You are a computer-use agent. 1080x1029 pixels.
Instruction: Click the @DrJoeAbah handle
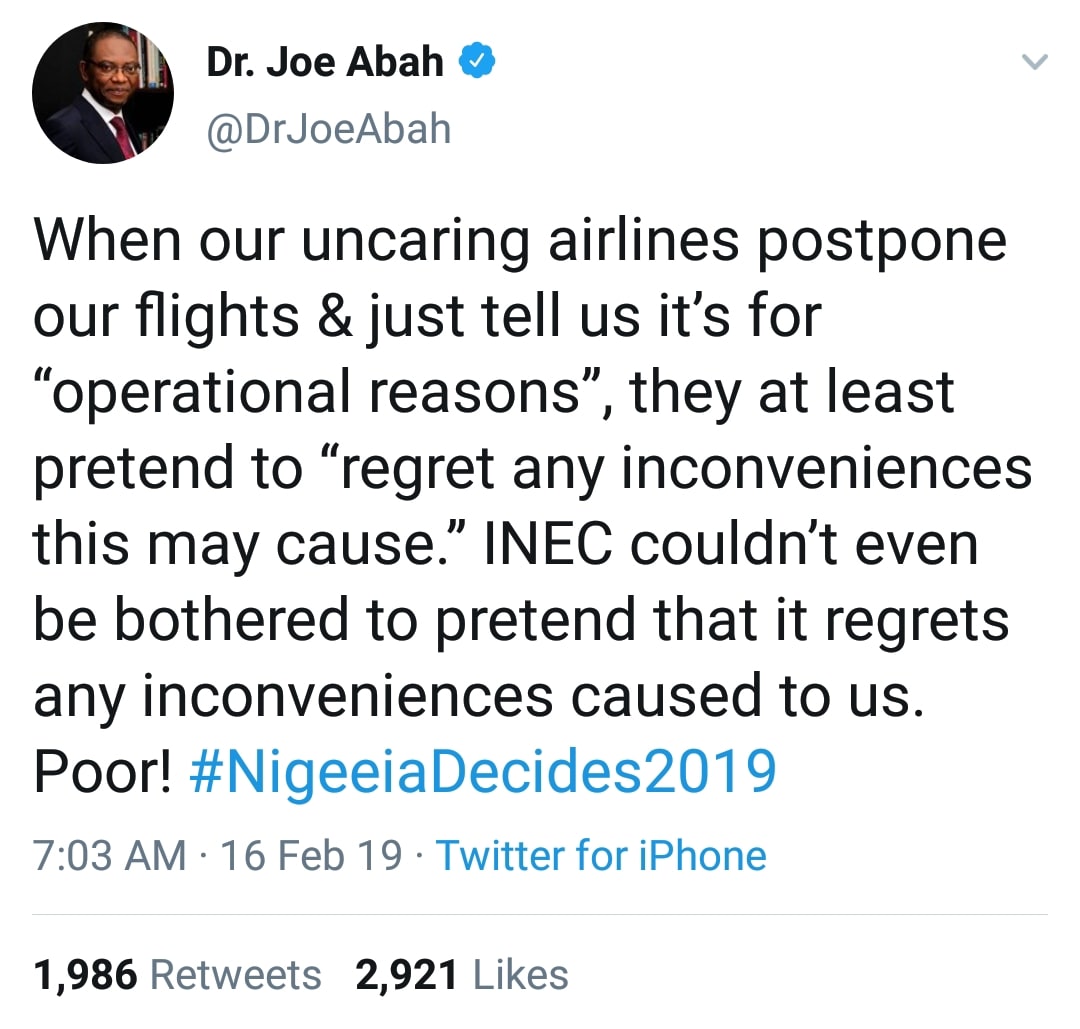(x=328, y=129)
